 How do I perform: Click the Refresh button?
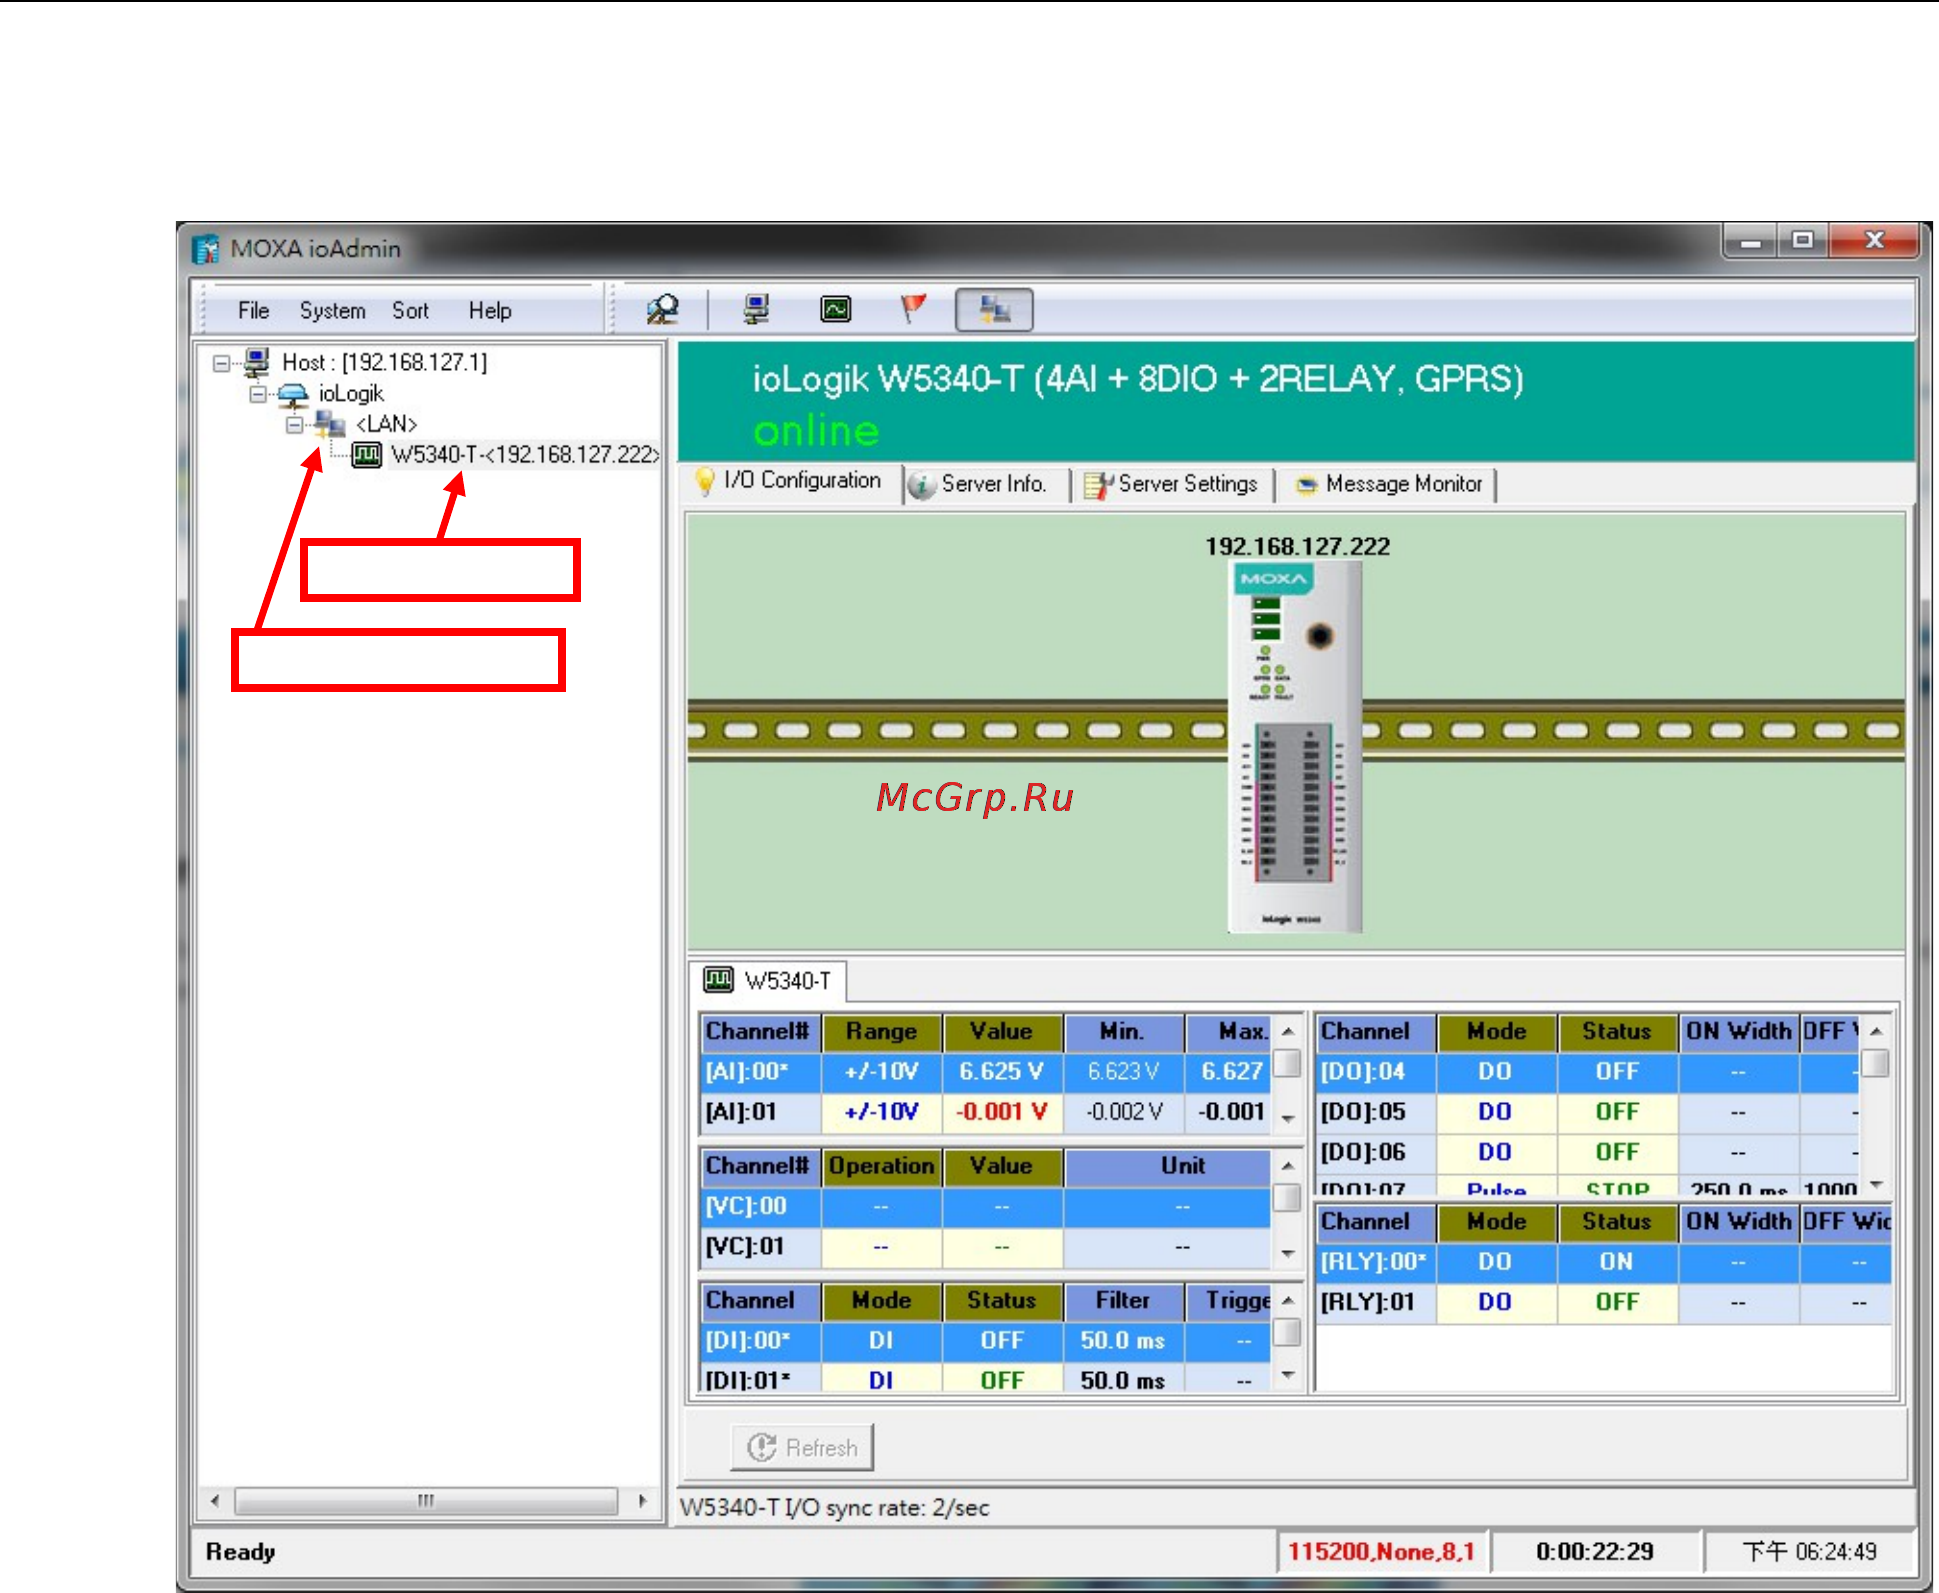click(x=802, y=1447)
